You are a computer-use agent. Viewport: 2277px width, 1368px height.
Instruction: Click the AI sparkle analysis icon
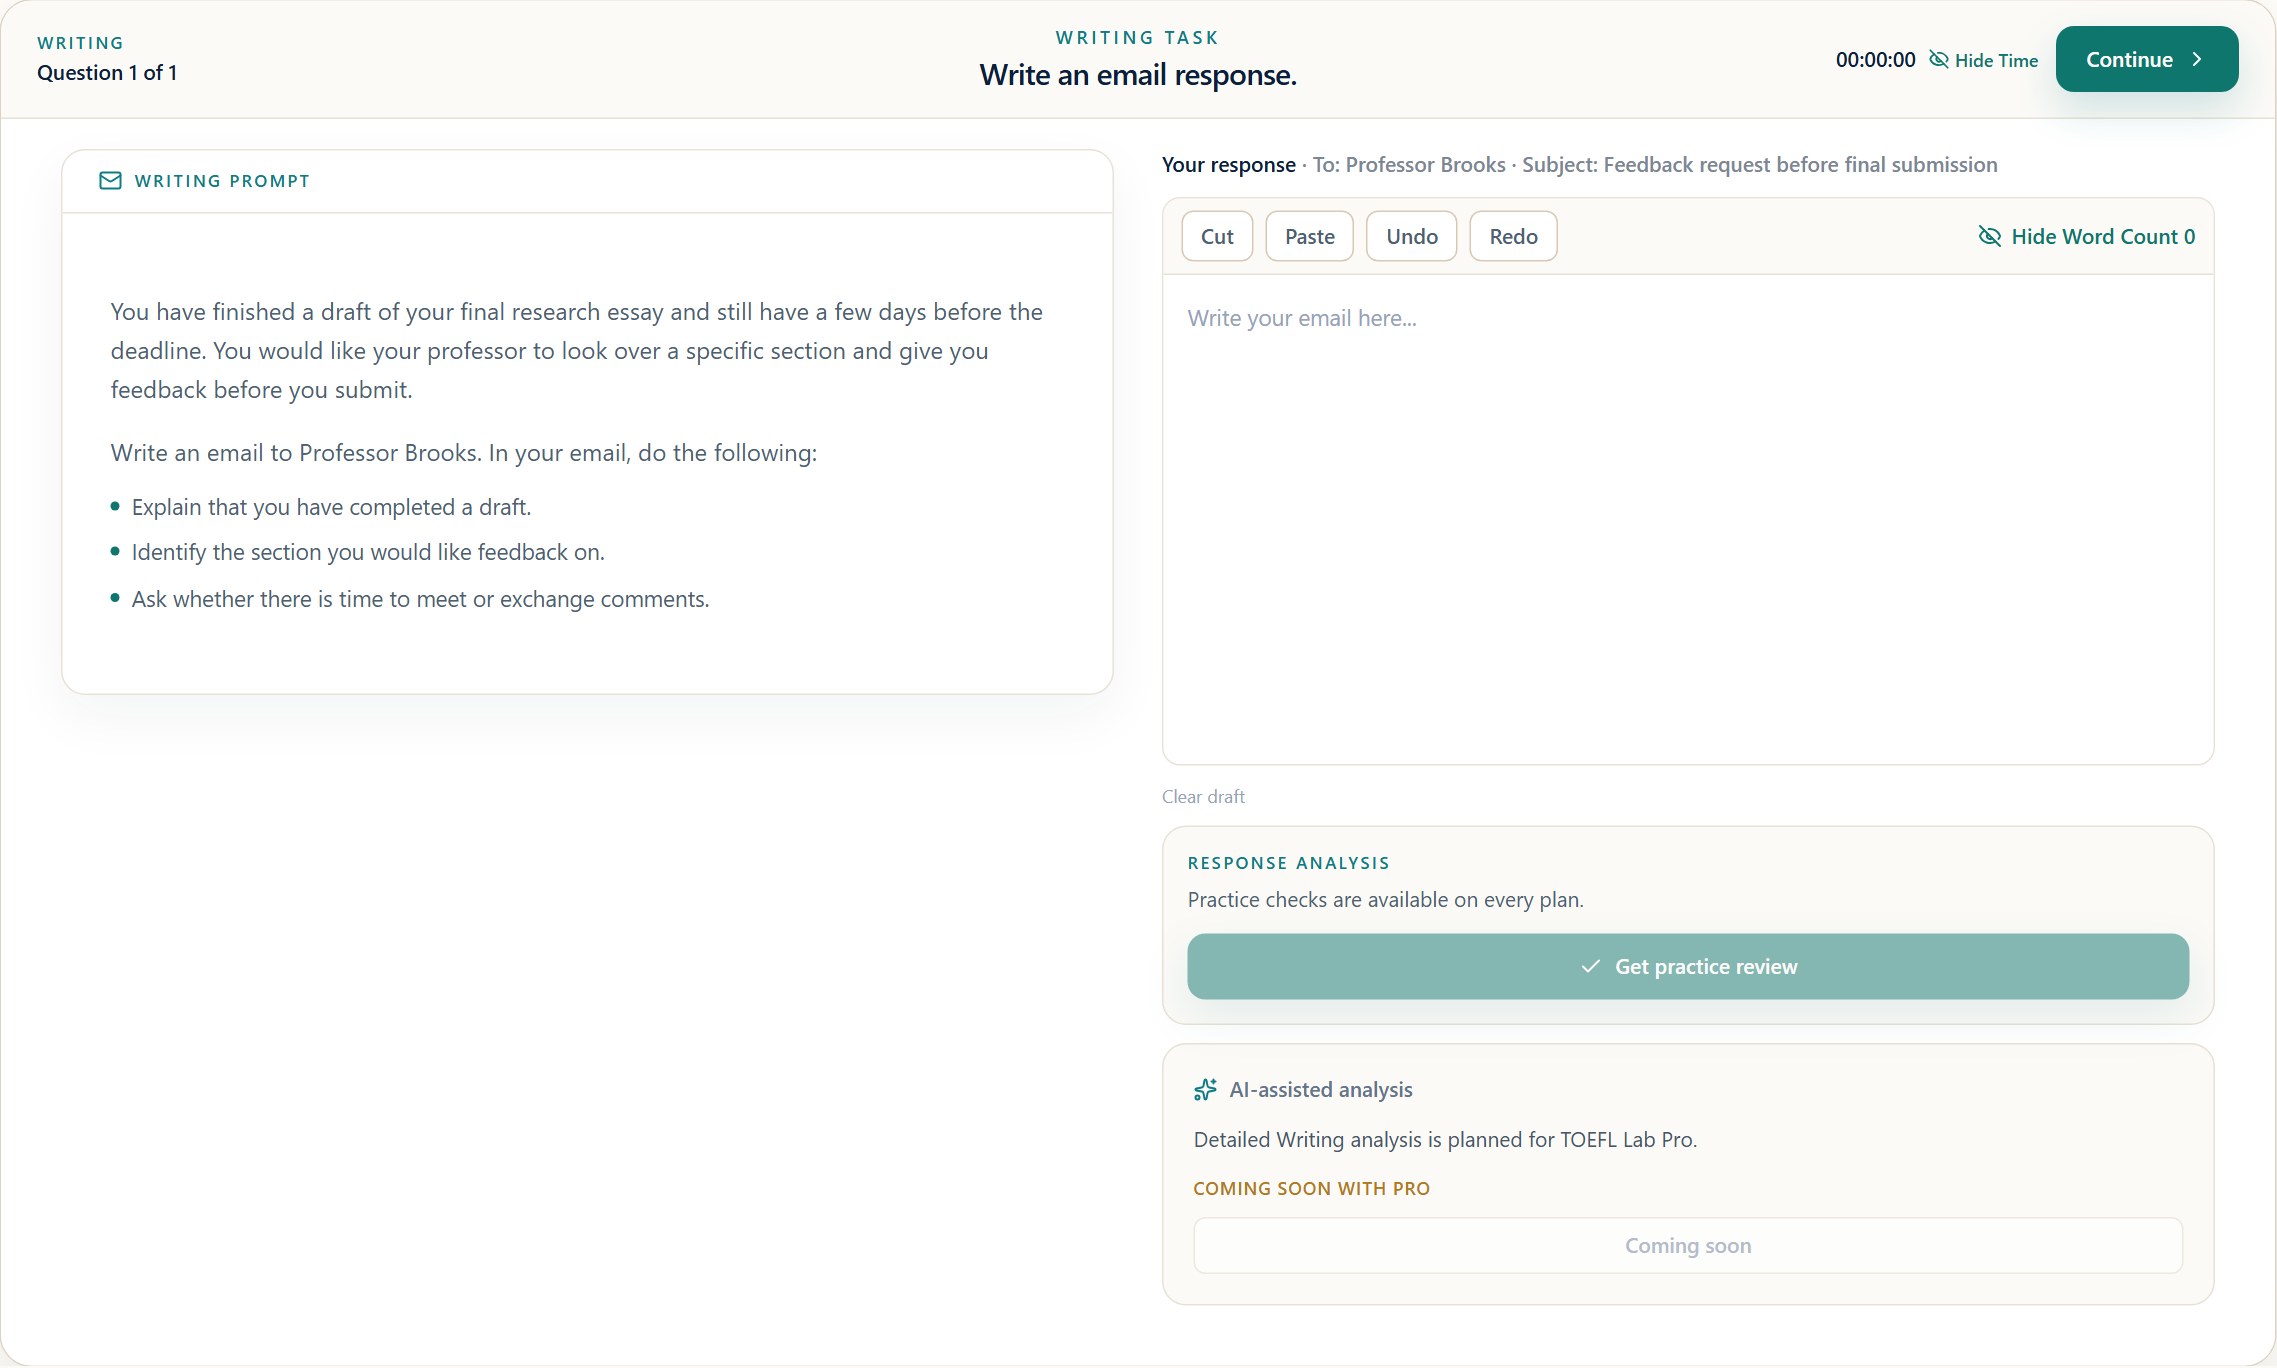tap(1205, 1089)
